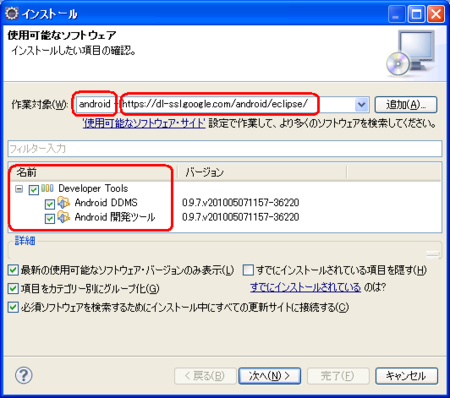450x398 pixels.
Task: Open the すでにインストールされている link
Action: 305,287
